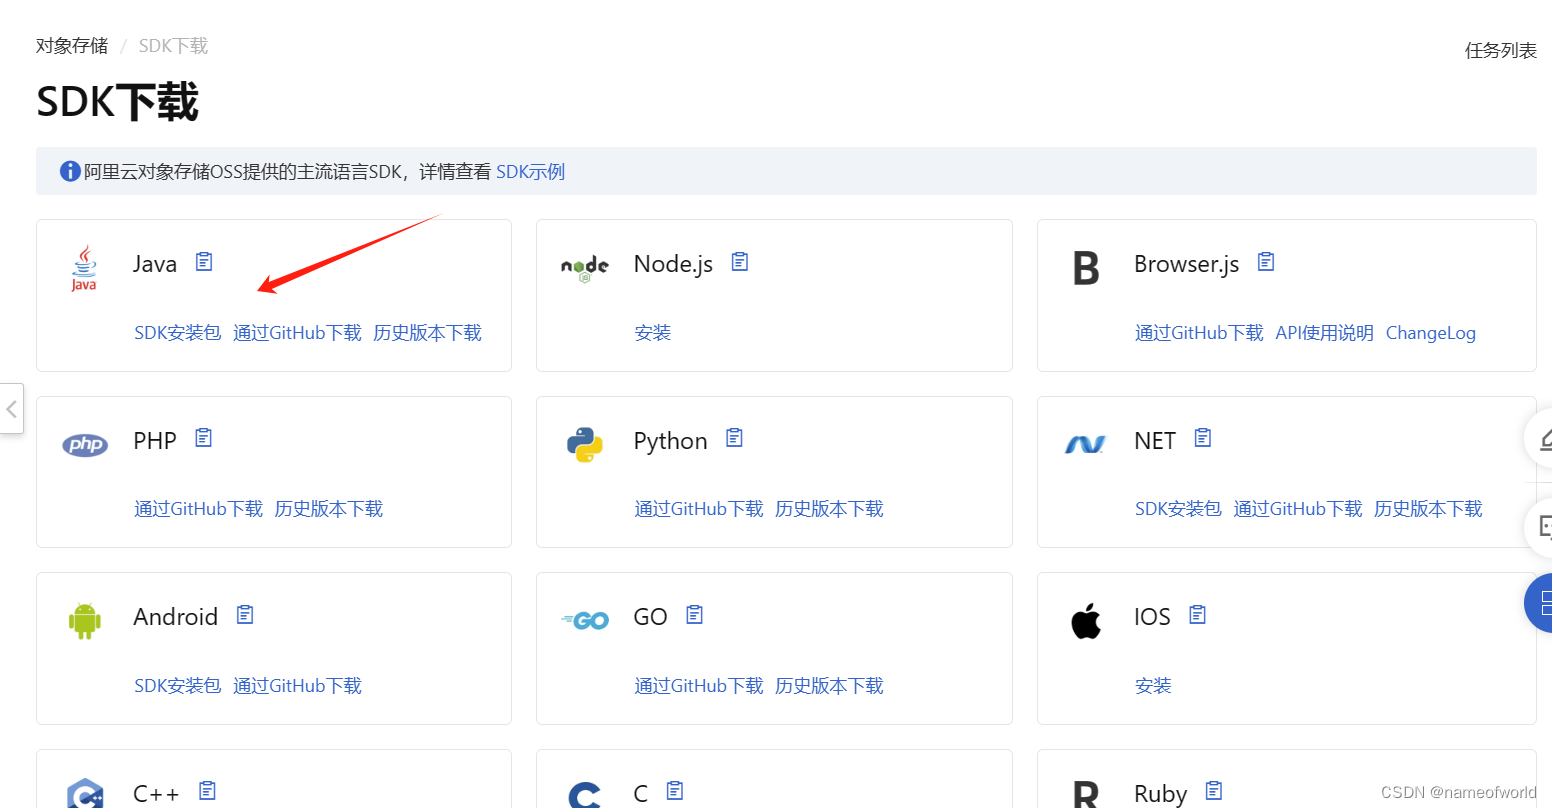Open the Browser.js documentation icon

[x=1266, y=262]
